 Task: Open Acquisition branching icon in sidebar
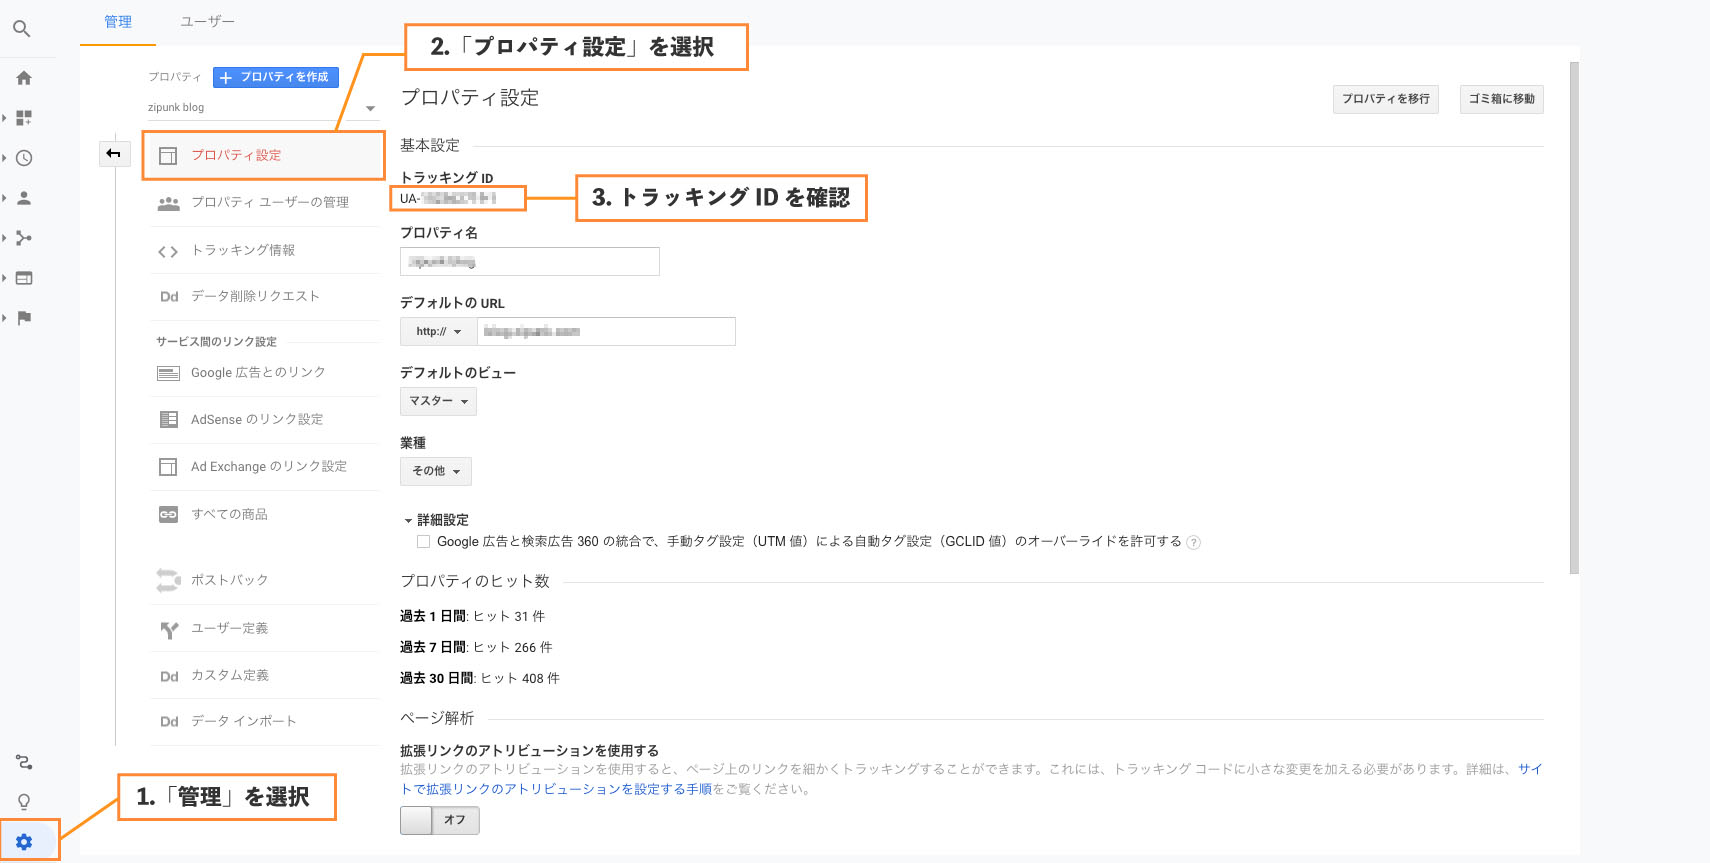point(24,238)
